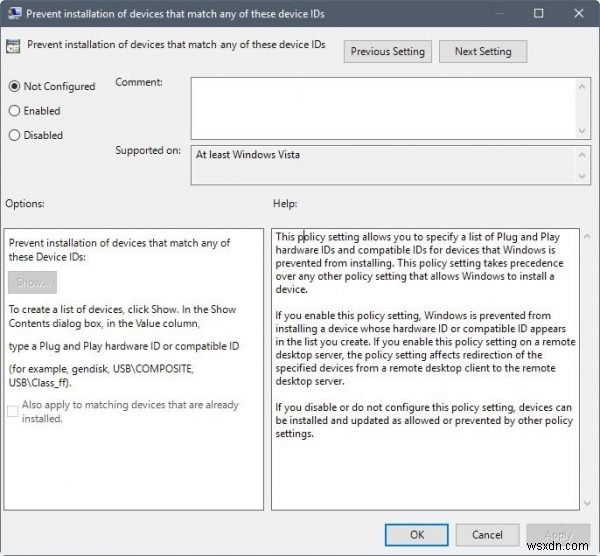Click 'If you disable or do not configure' paragraph
This screenshot has height=556, width=600.
click(424, 420)
